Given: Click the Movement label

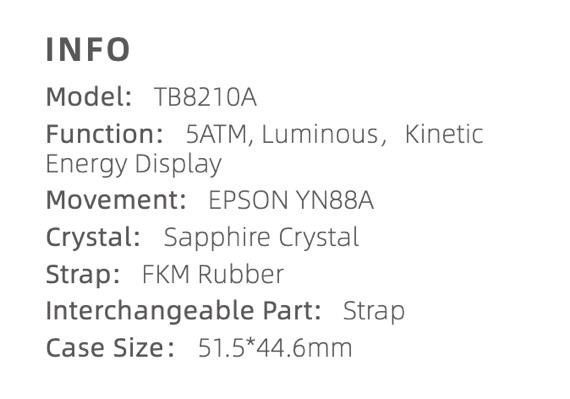Looking at the screenshot, I should point(116,200).
